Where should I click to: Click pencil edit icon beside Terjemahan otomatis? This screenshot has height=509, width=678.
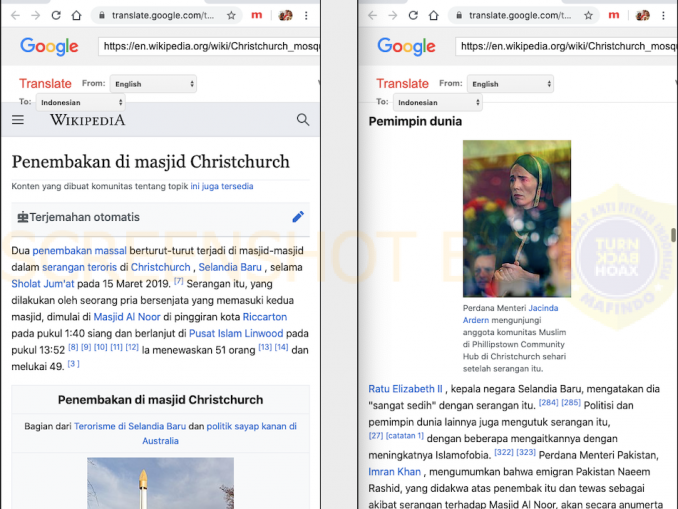coord(298,217)
